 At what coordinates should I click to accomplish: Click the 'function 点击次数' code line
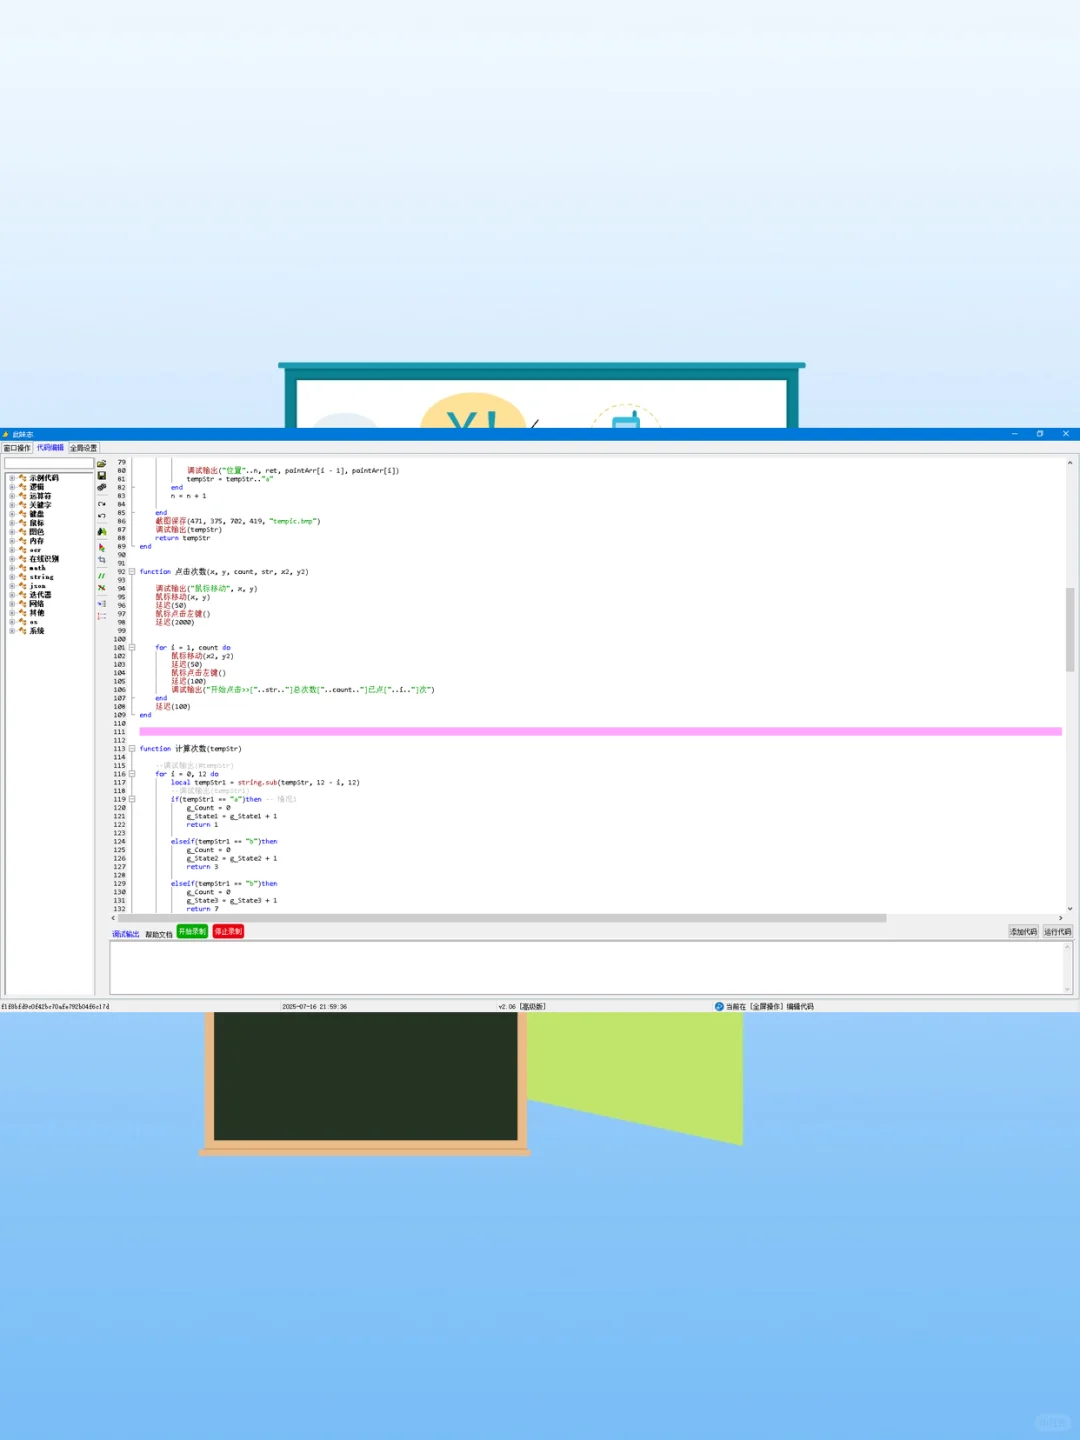click(x=224, y=572)
